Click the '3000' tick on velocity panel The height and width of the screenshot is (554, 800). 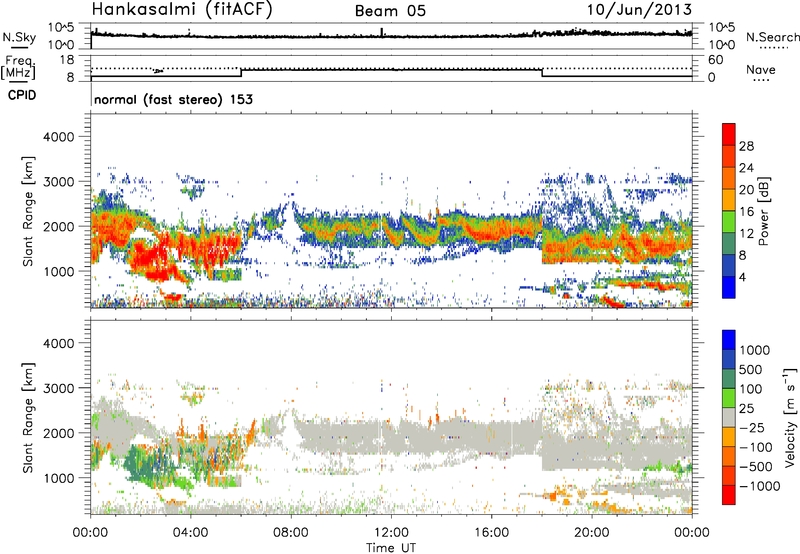click(x=58, y=388)
